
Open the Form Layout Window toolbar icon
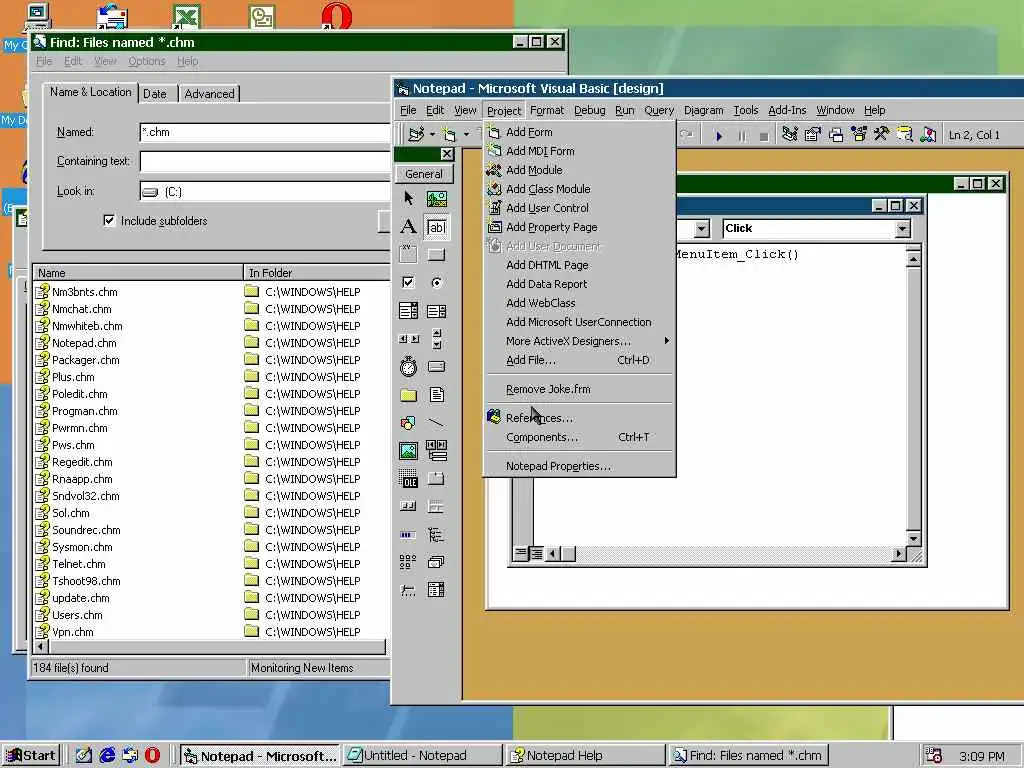pos(836,135)
